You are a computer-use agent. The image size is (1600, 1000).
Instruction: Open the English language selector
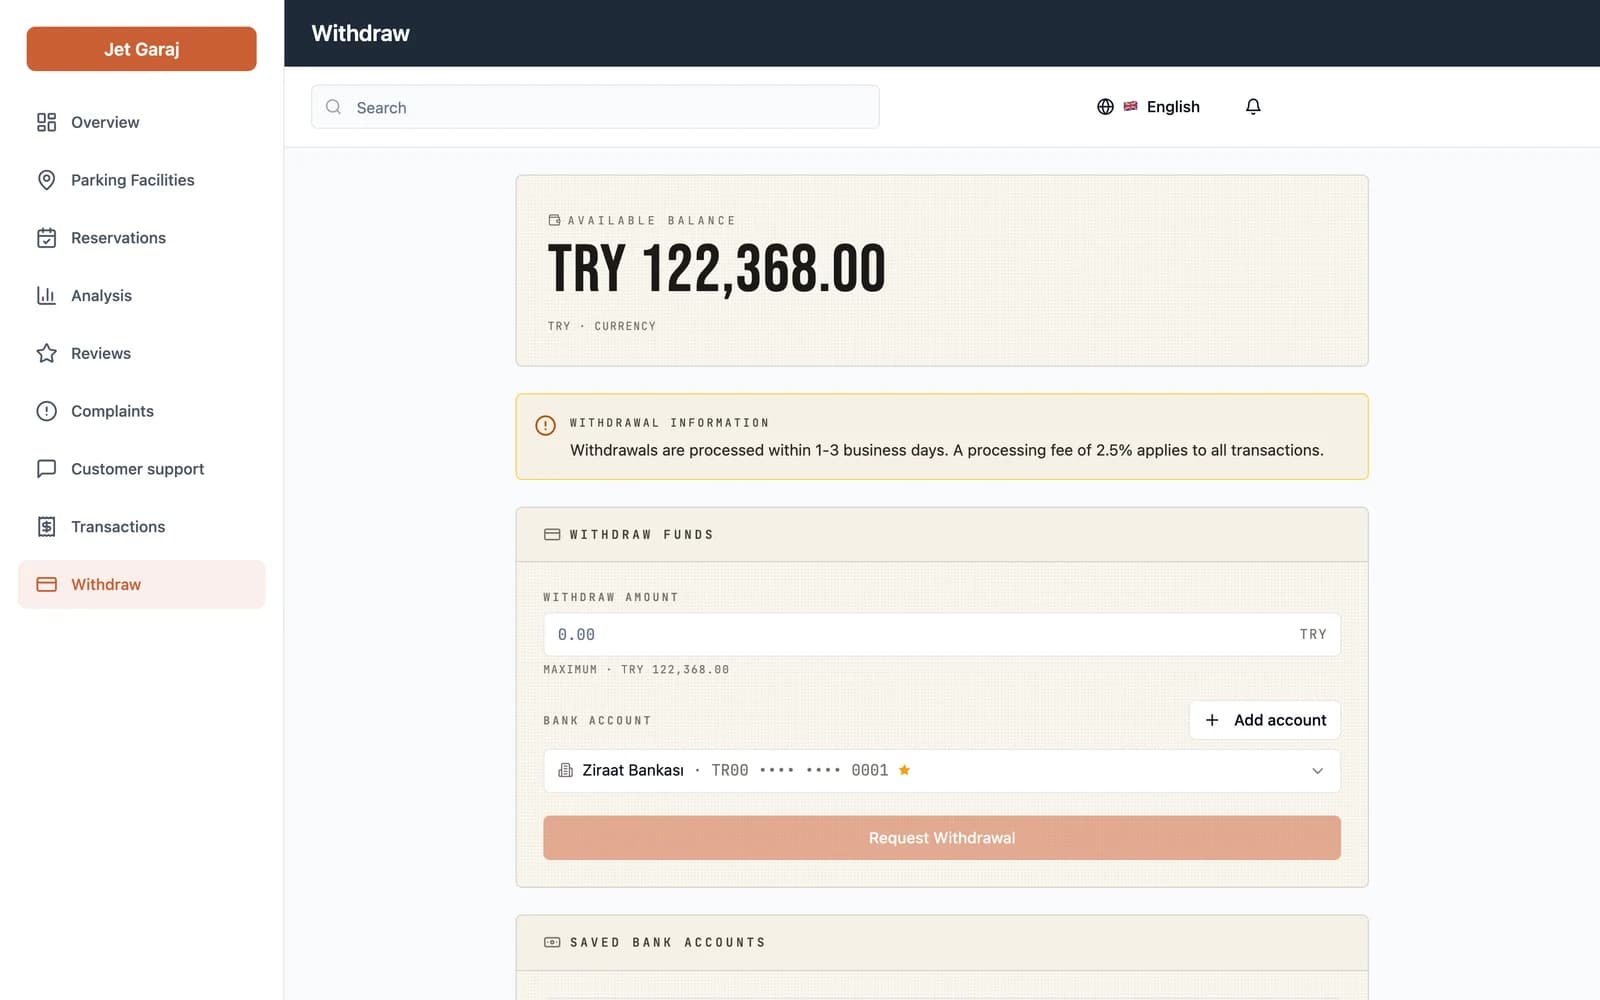(x=1148, y=107)
